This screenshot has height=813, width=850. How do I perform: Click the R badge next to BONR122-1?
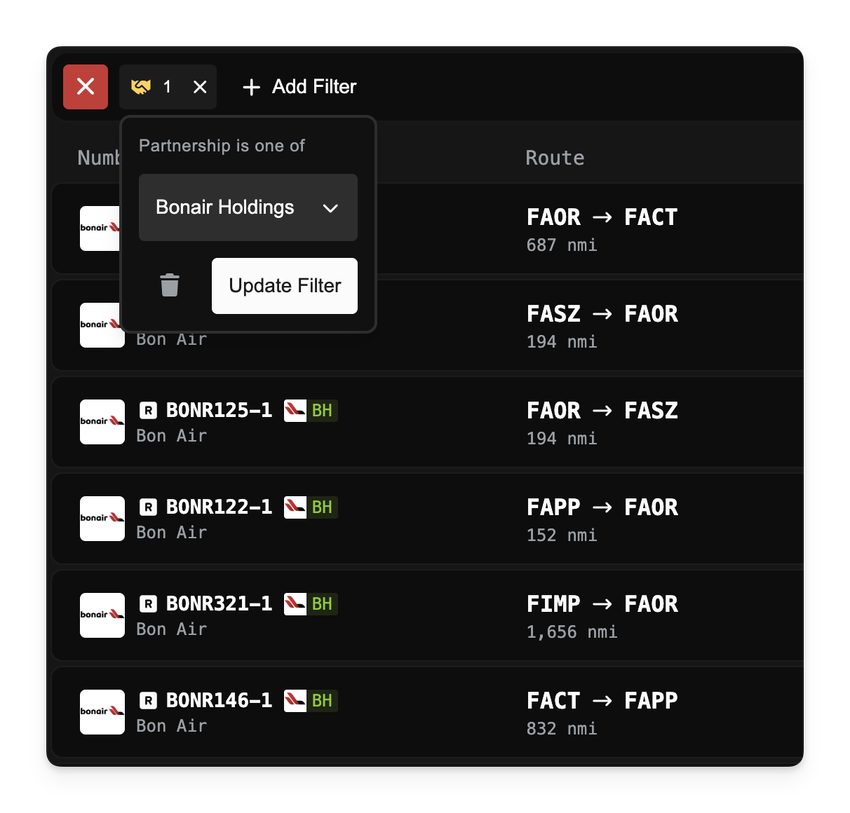pyautogui.click(x=148, y=507)
